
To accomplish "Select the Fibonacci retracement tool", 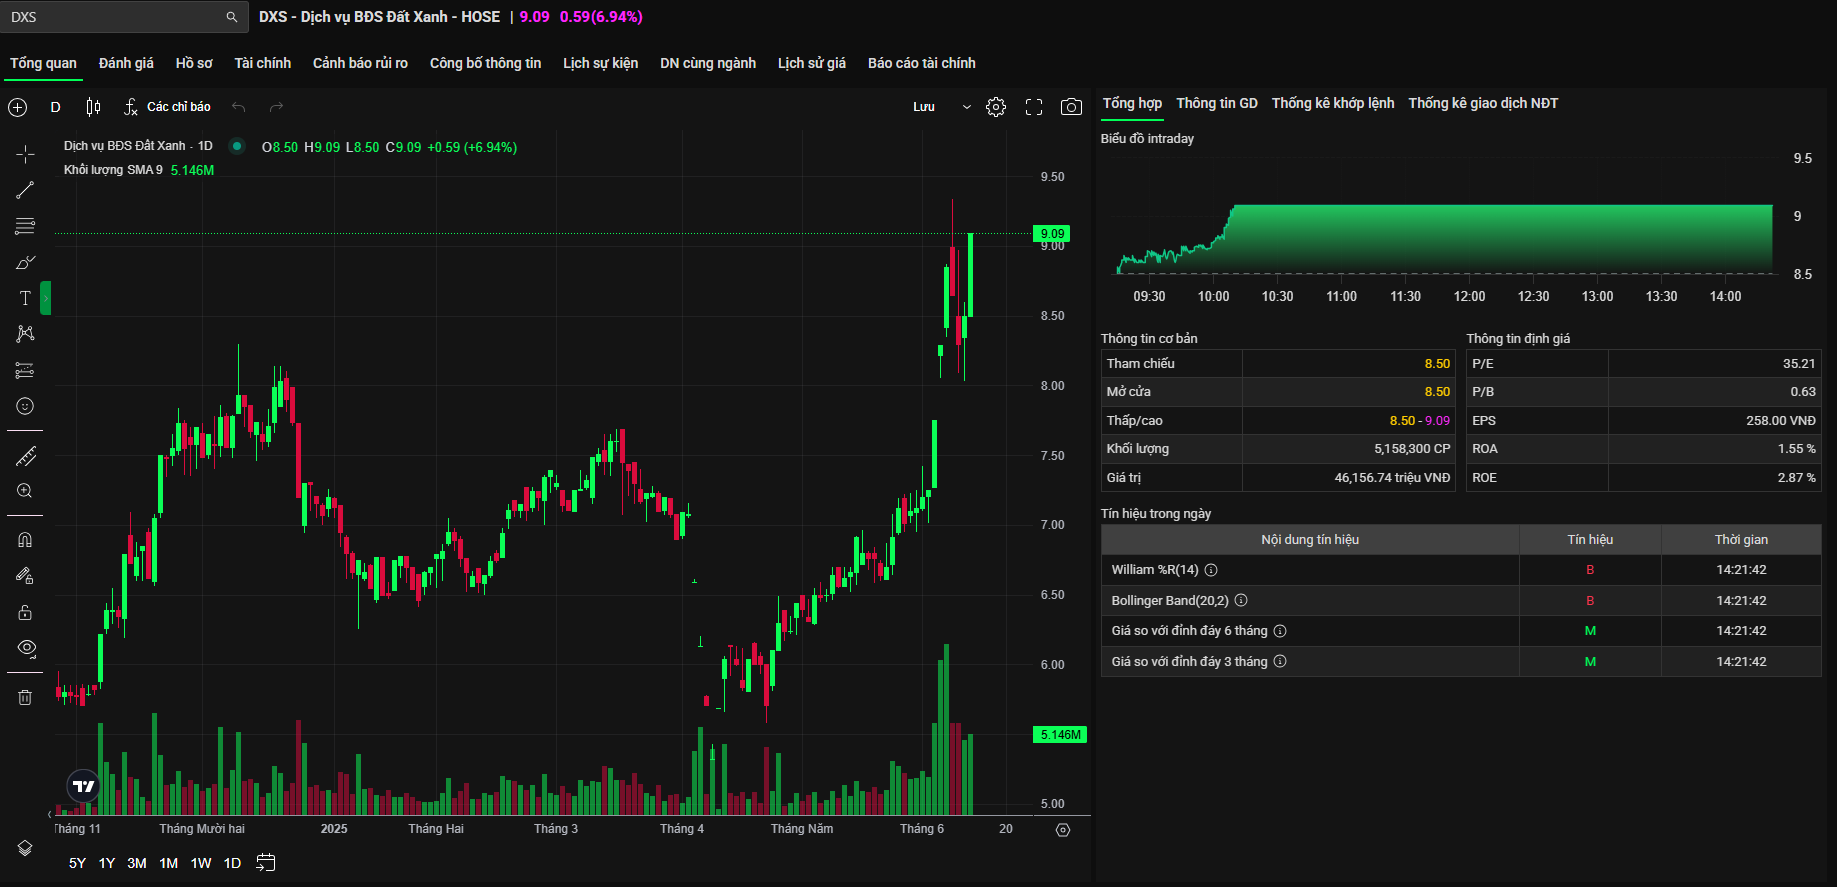I will [26, 226].
